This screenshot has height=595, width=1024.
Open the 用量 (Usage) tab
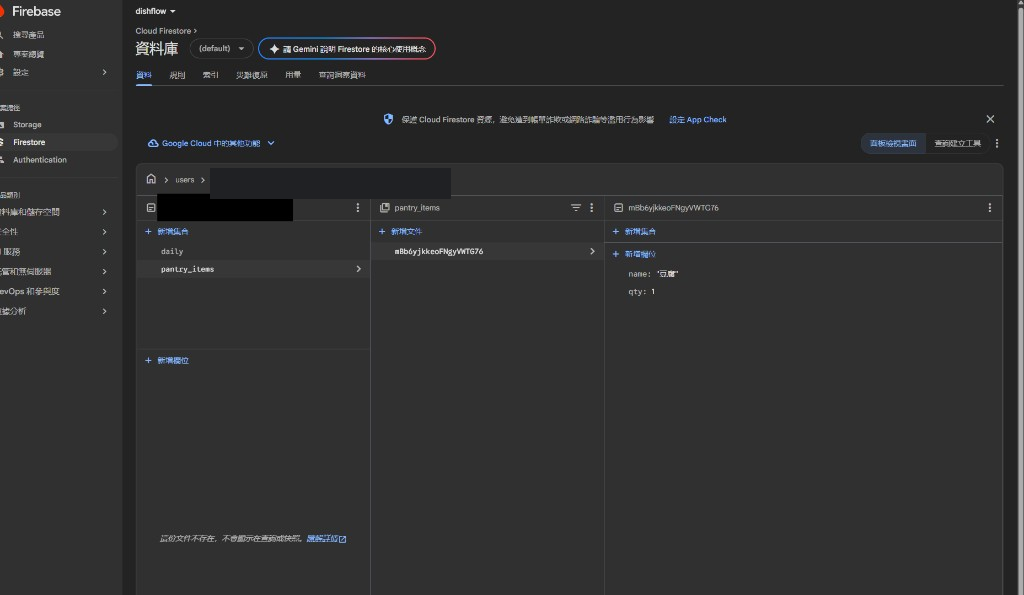point(293,75)
